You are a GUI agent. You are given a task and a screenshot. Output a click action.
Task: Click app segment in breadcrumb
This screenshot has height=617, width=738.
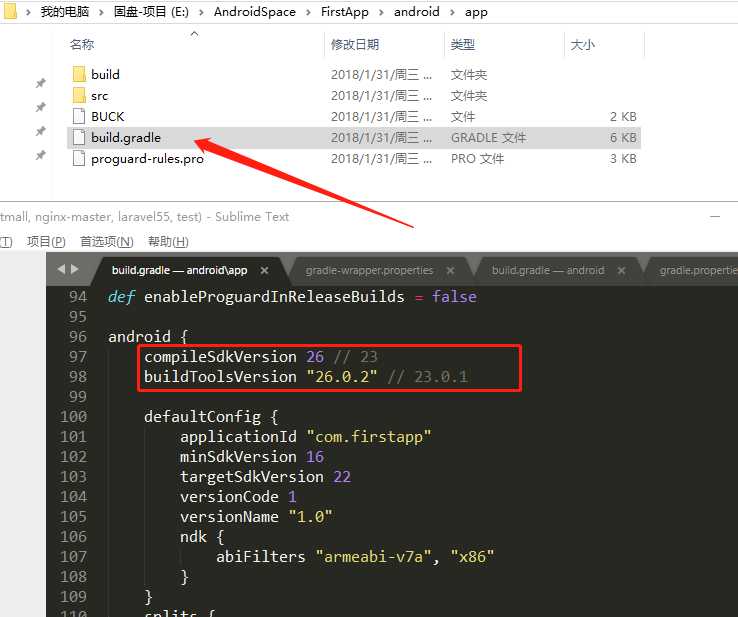[476, 12]
